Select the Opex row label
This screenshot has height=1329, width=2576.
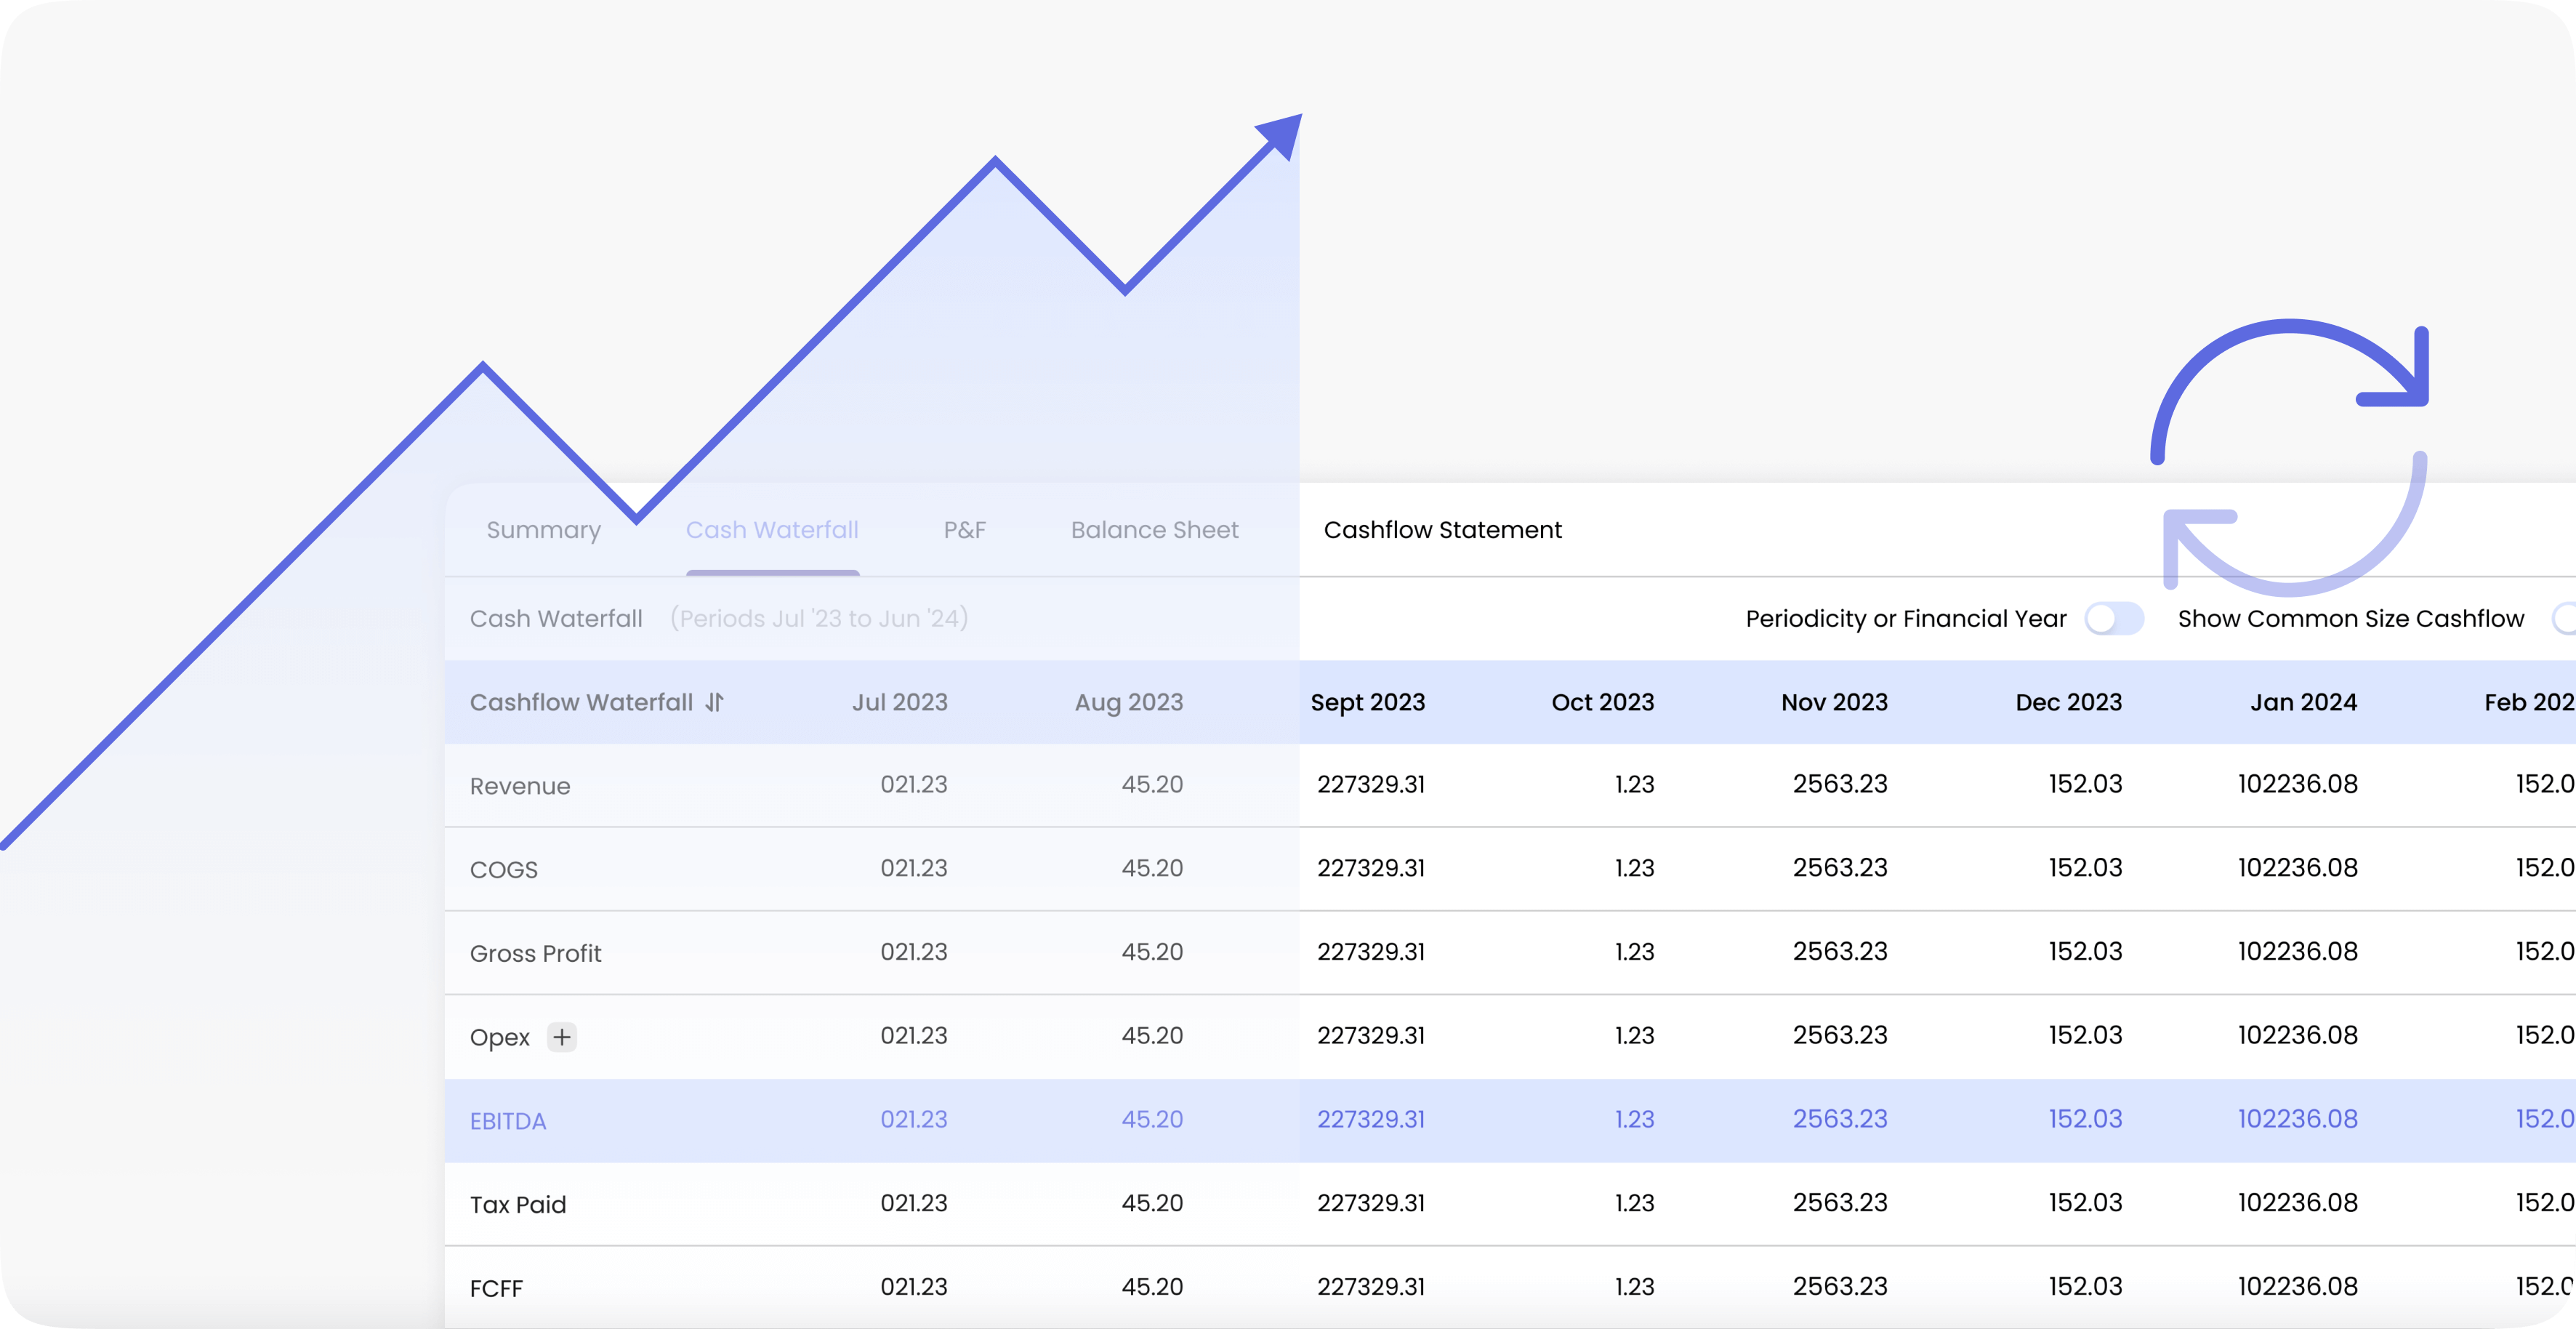(x=499, y=1038)
